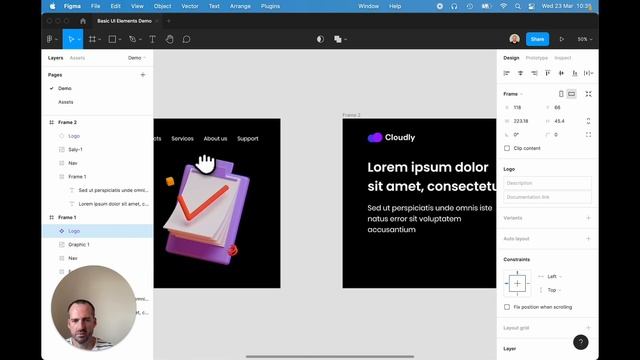
Task: Open the Top vertical constraint dropdown
Action: (554, 290)
